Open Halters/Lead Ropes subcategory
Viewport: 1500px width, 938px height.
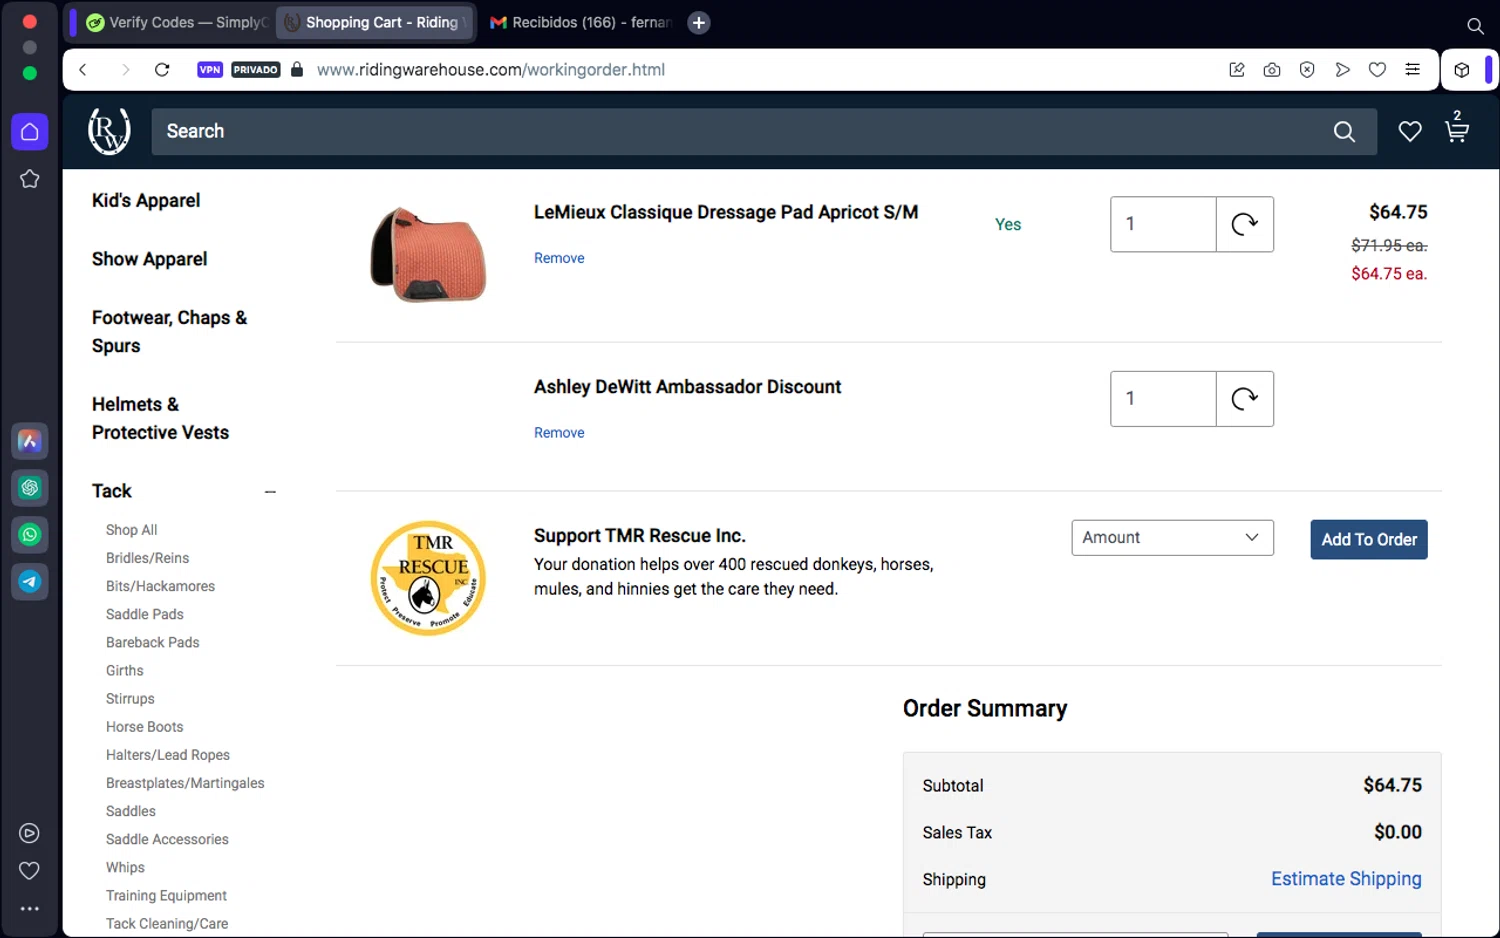click(x=168, y=755)
